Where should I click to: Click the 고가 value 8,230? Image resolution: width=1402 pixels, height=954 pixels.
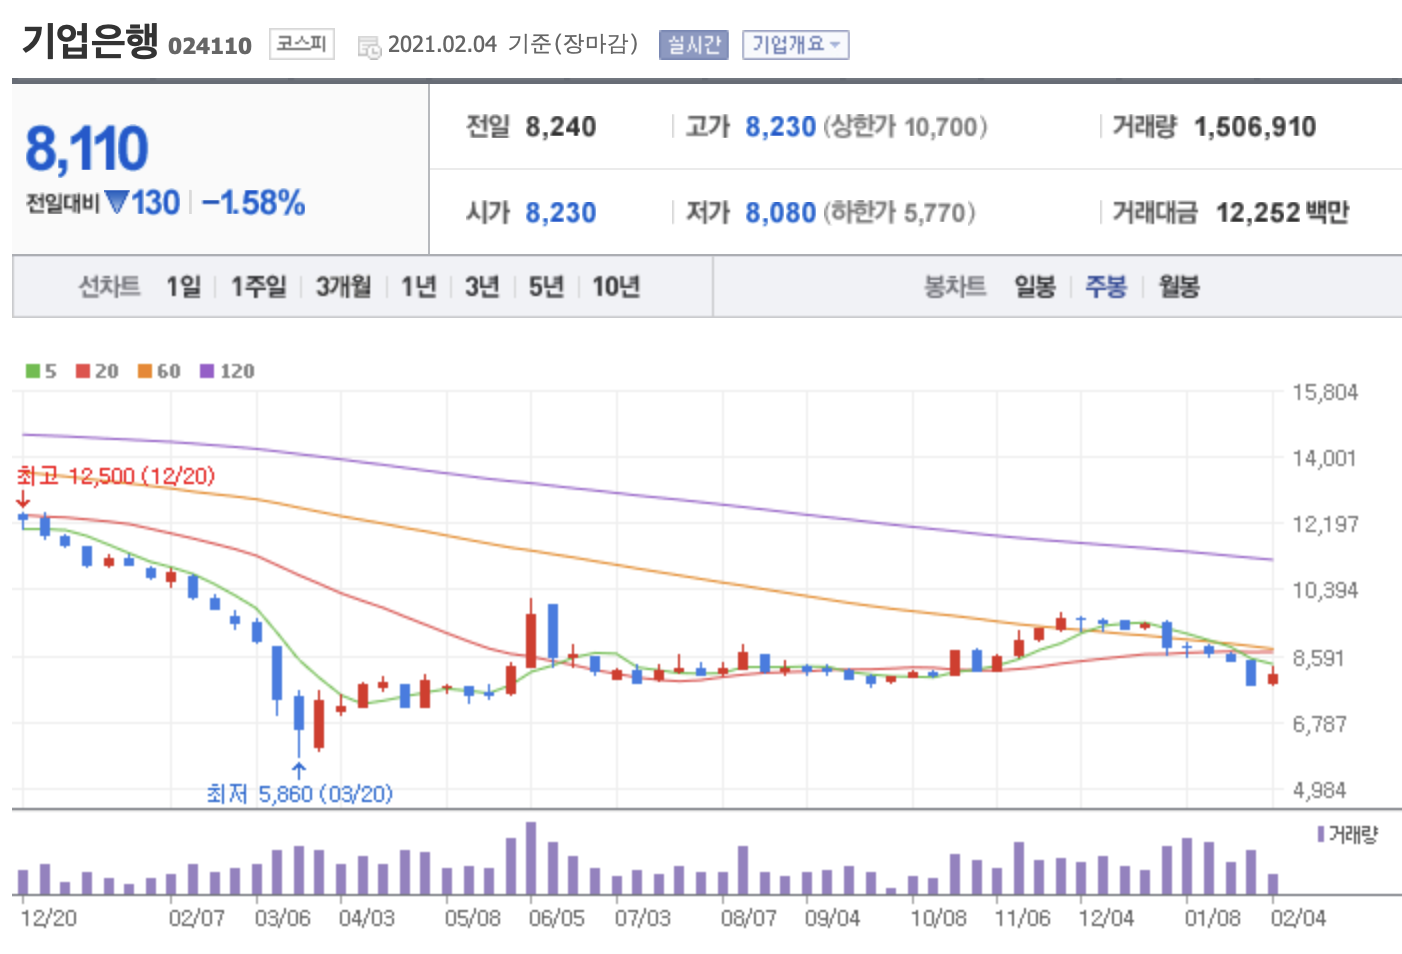pos(781,127)
